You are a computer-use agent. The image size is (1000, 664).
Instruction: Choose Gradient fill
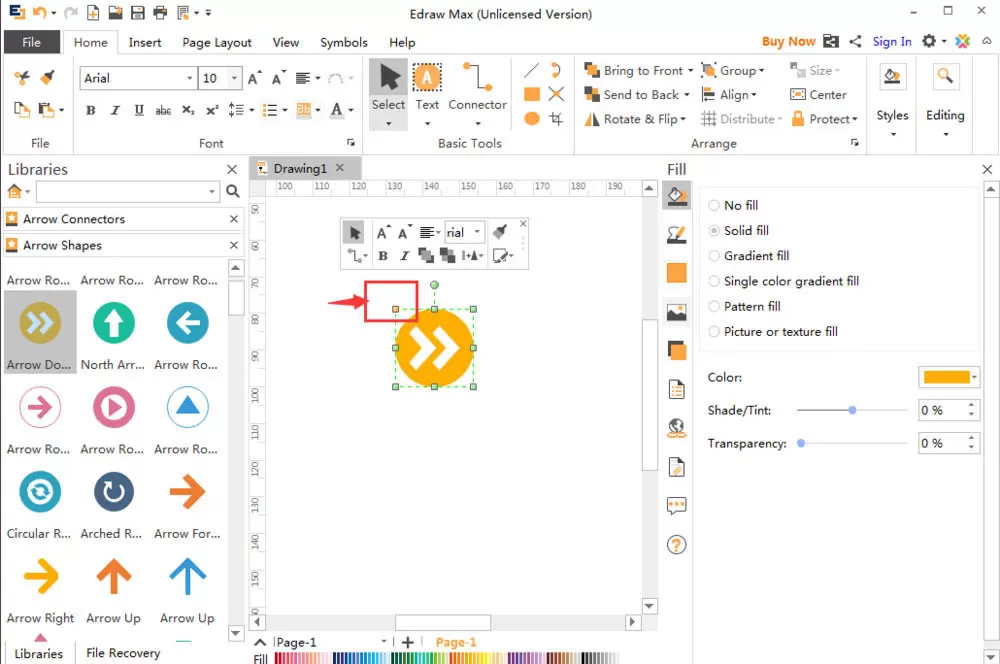click(749, 256)
